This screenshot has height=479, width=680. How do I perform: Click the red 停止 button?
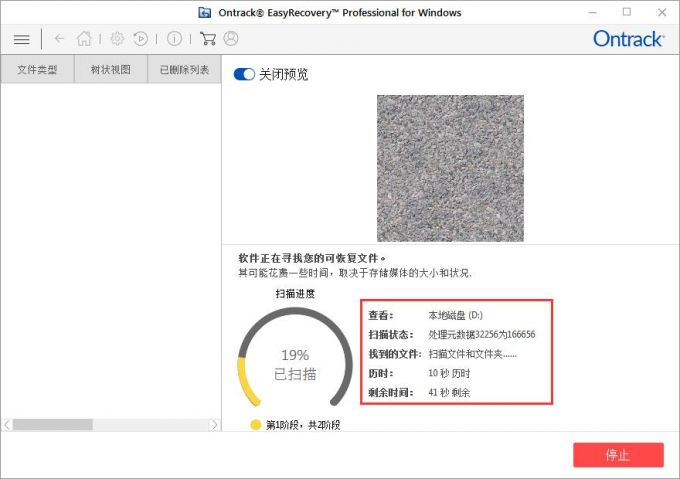[x=618, y=455]
